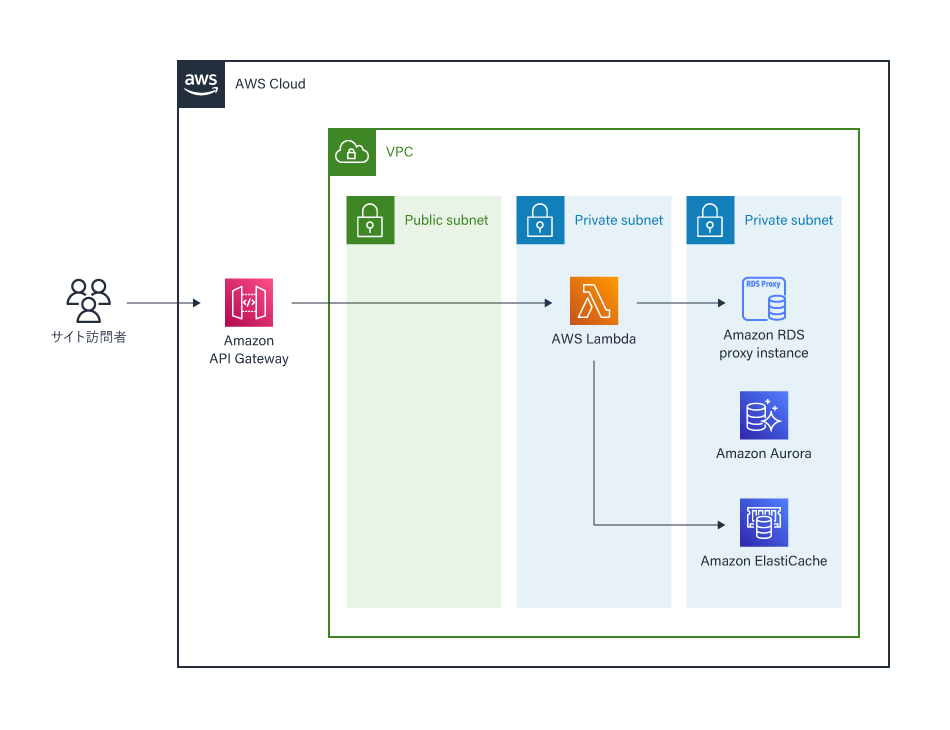
Task: Click the Amazon ElastiCache label
Action: (x=764, y=561)
